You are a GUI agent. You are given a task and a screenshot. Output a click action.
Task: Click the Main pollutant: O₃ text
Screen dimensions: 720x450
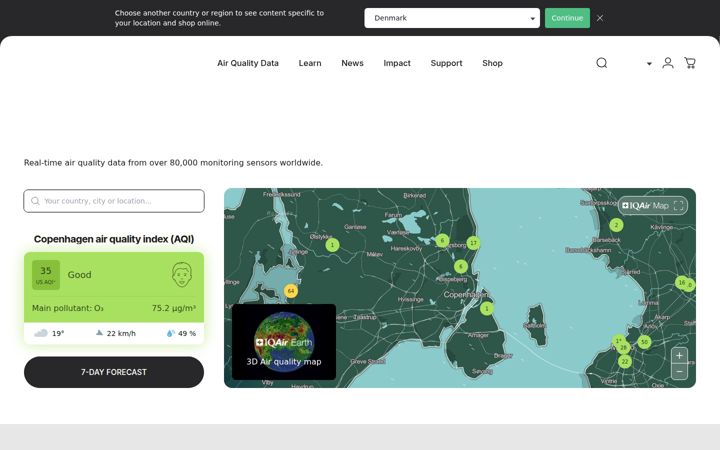pyautogui.click(x=68, y=308)
